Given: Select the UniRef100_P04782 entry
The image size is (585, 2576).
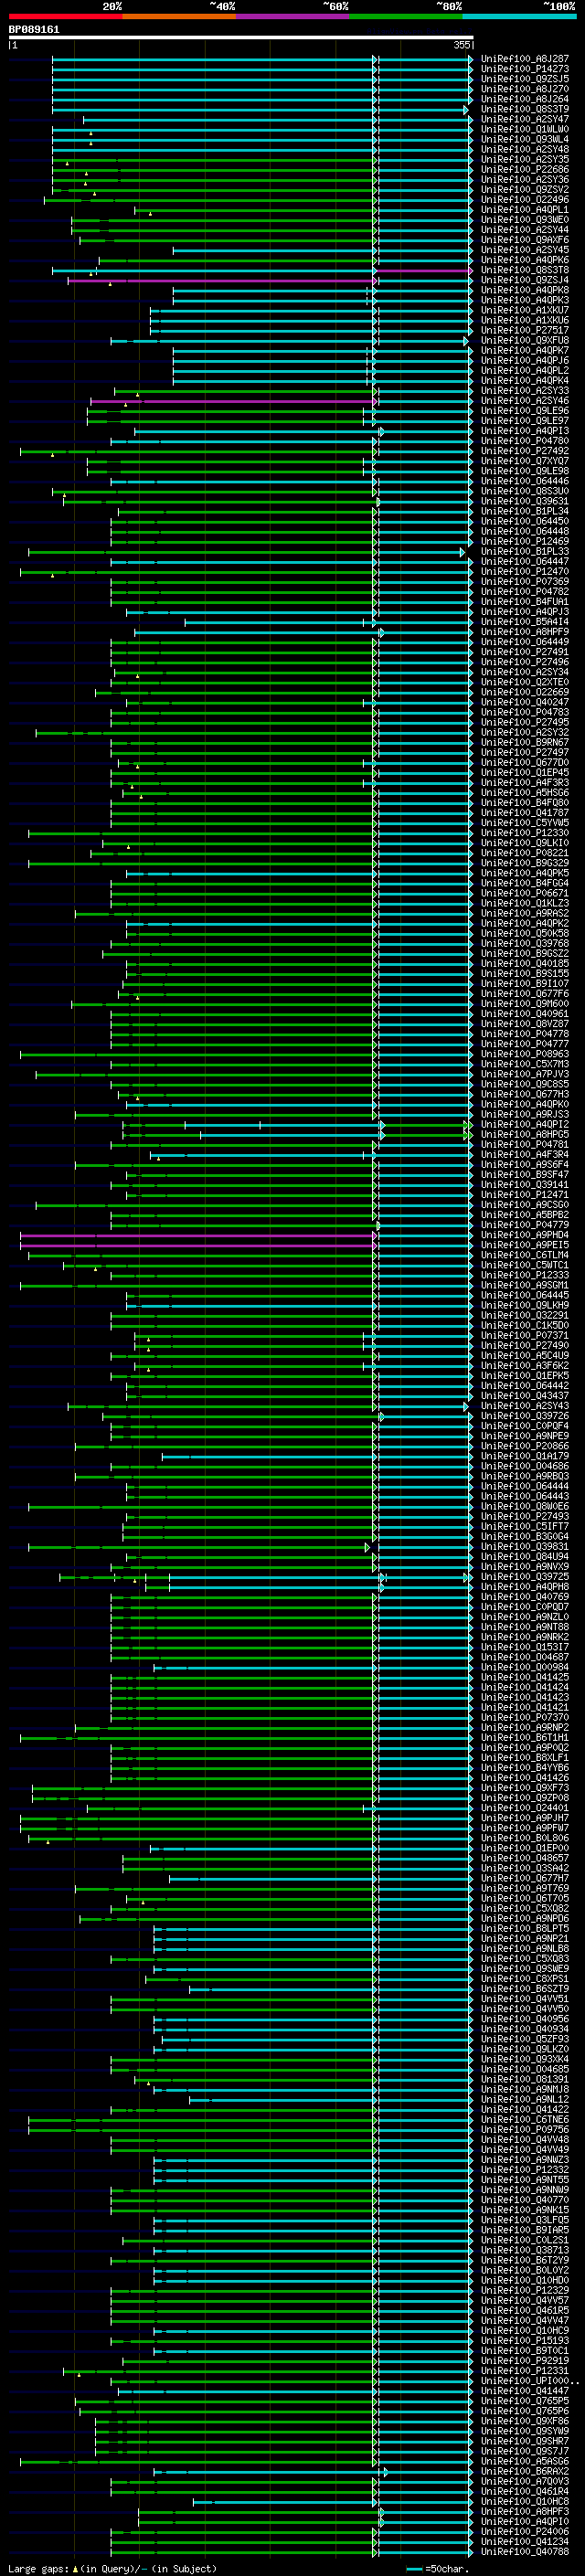Looking at the screenshot, I should pyautogui.click(x=525, y=591).
